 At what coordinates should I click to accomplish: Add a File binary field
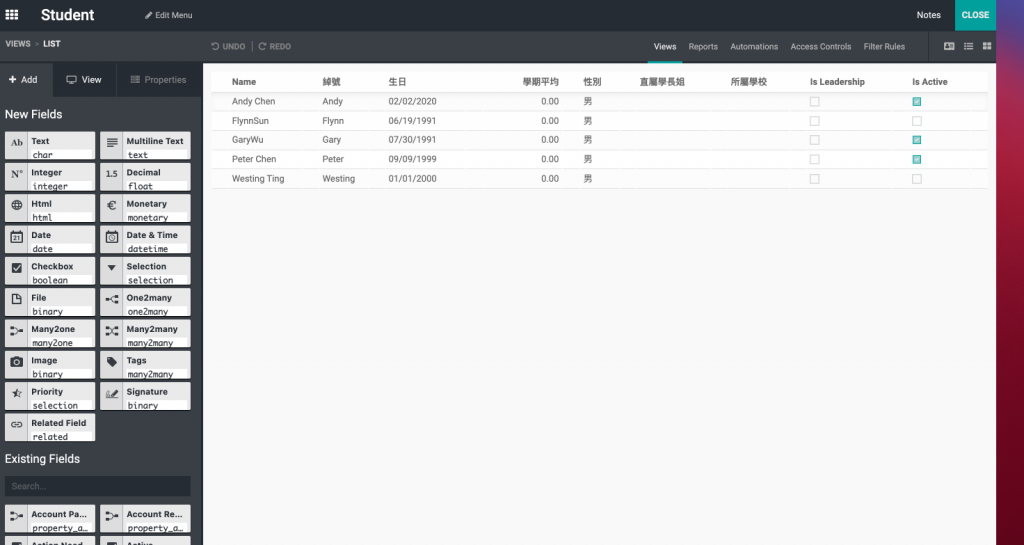point(50,302)
